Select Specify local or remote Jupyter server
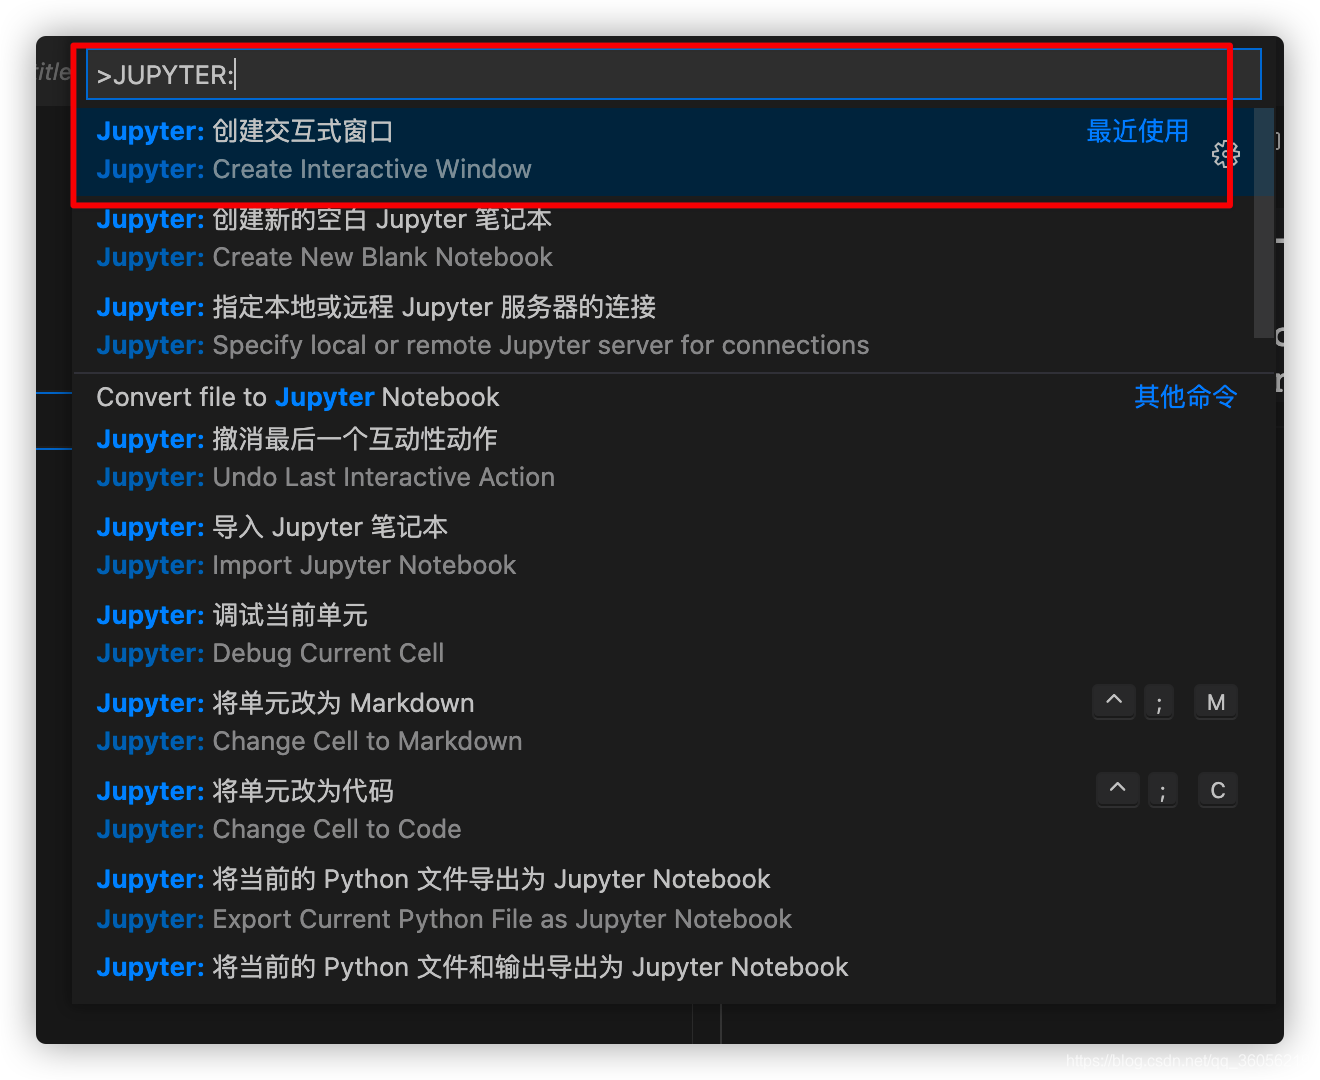 (x=663, y=327)
